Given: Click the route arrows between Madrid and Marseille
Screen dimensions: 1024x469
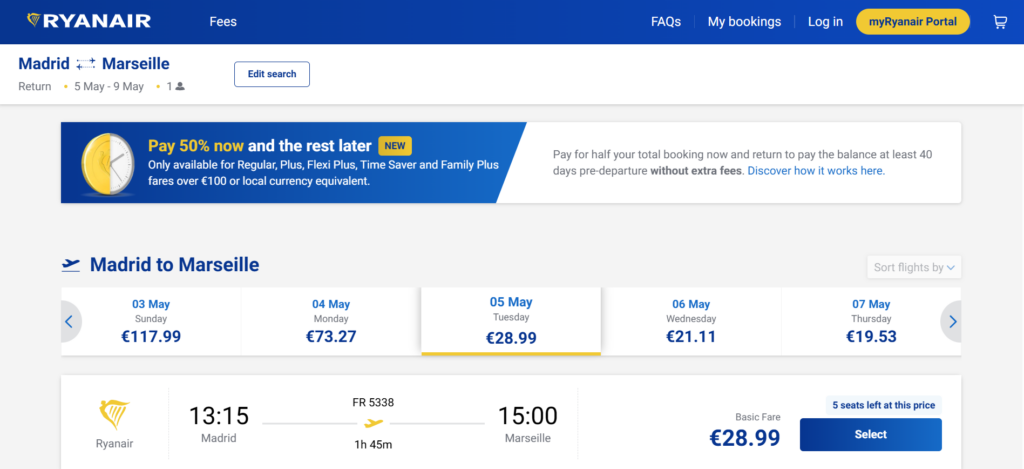Looking at the screenshot, I should click(86, 64).
